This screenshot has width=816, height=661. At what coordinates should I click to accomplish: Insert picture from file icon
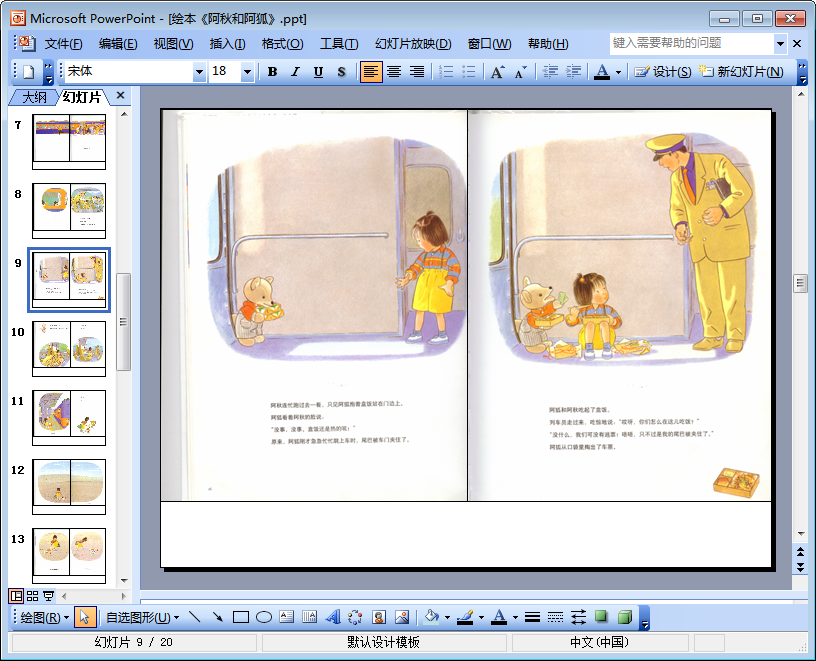(x=402, y=618)
